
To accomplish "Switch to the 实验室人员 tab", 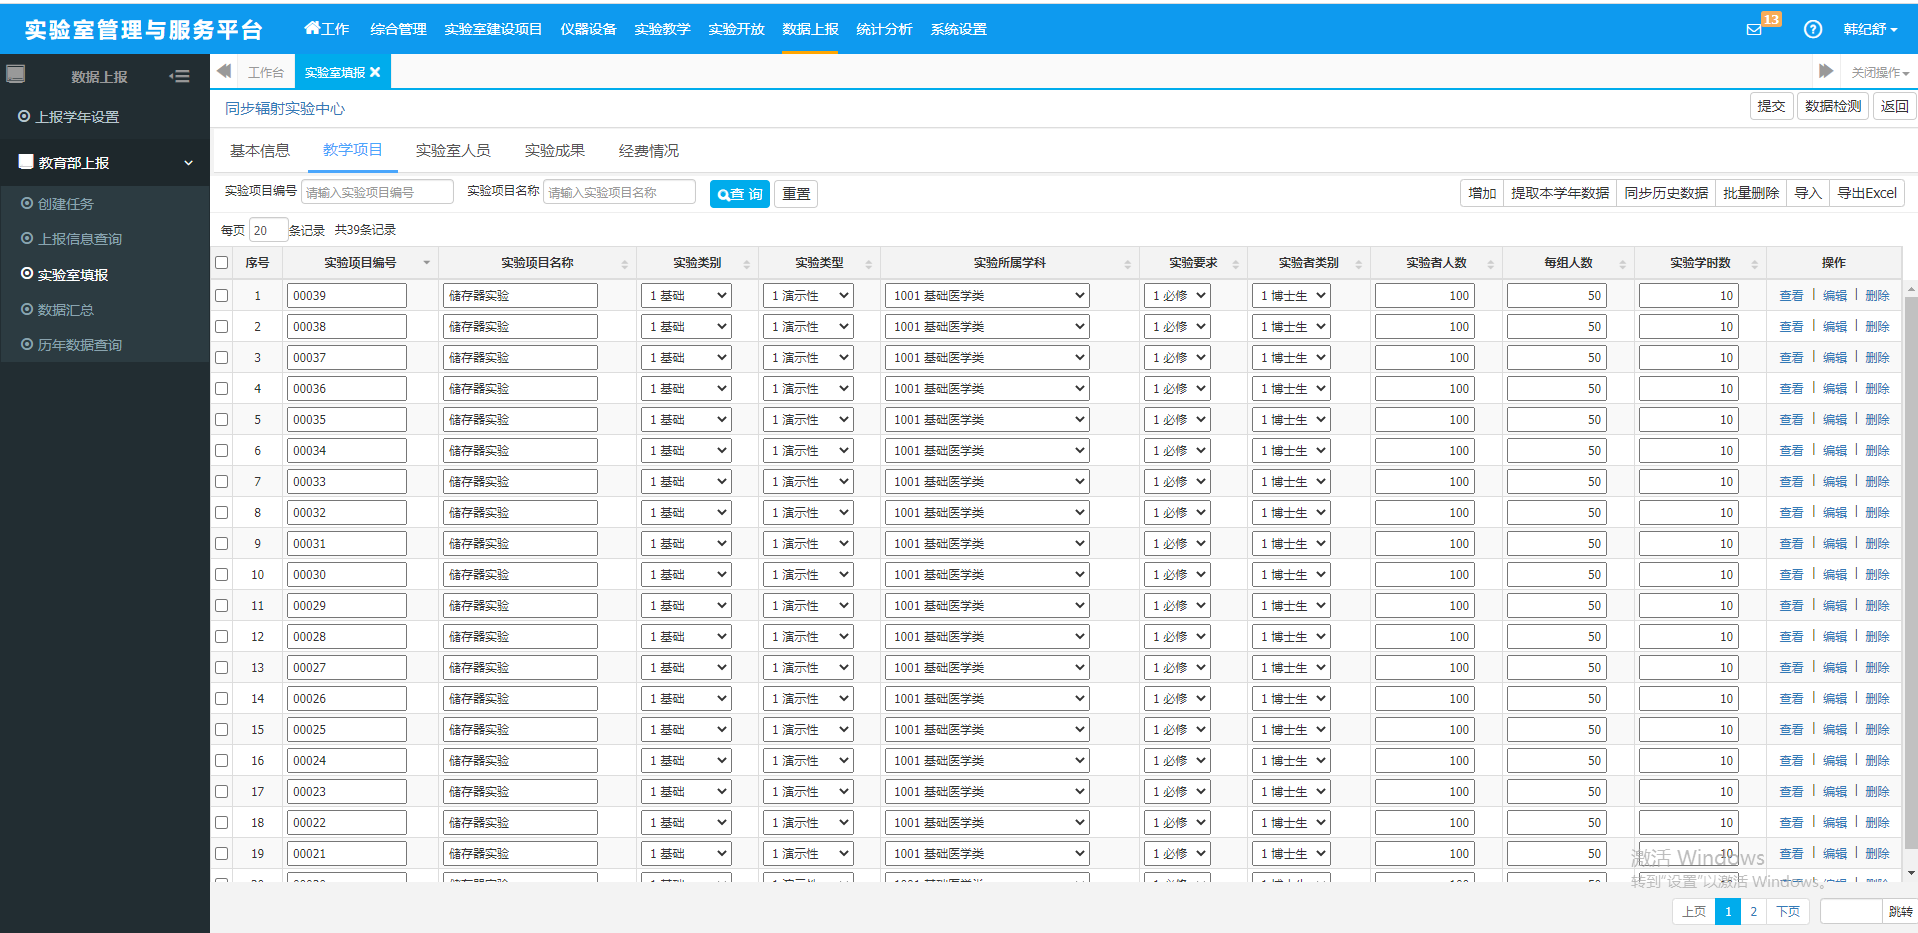I will click(453, 151).
